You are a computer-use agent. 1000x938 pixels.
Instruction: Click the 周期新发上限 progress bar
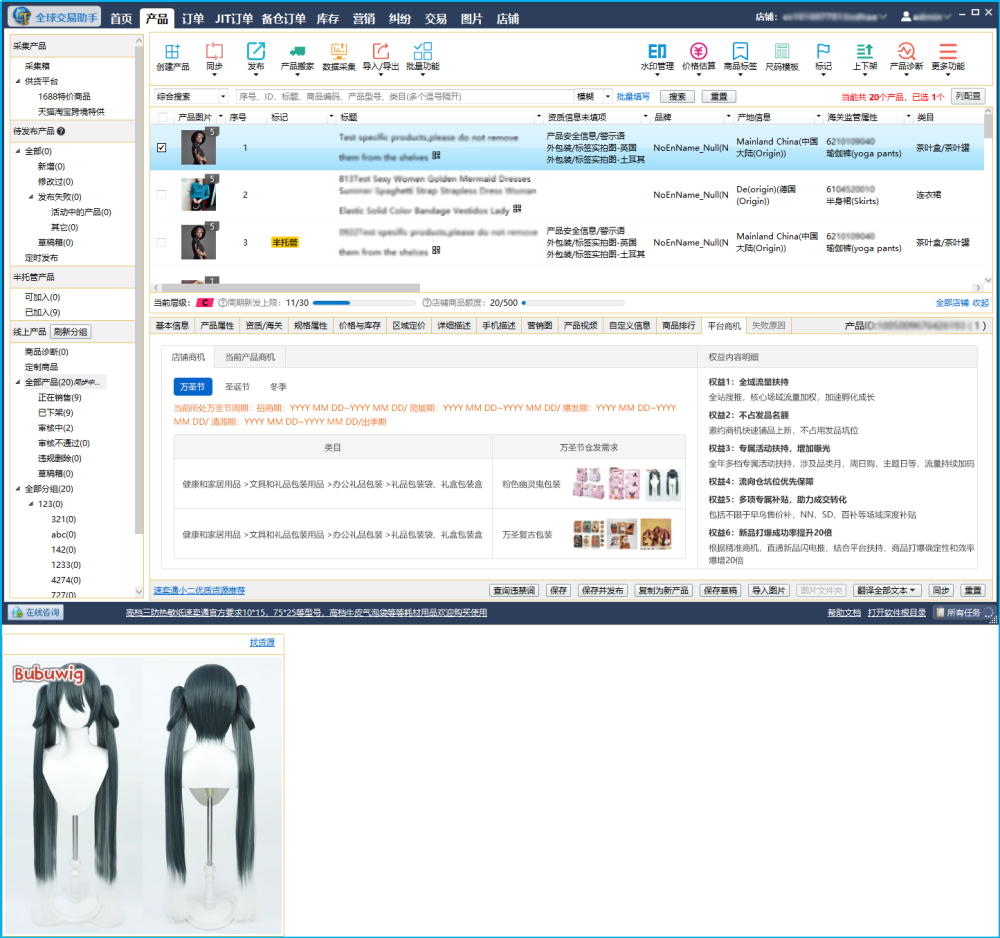(x=364, y=302)
